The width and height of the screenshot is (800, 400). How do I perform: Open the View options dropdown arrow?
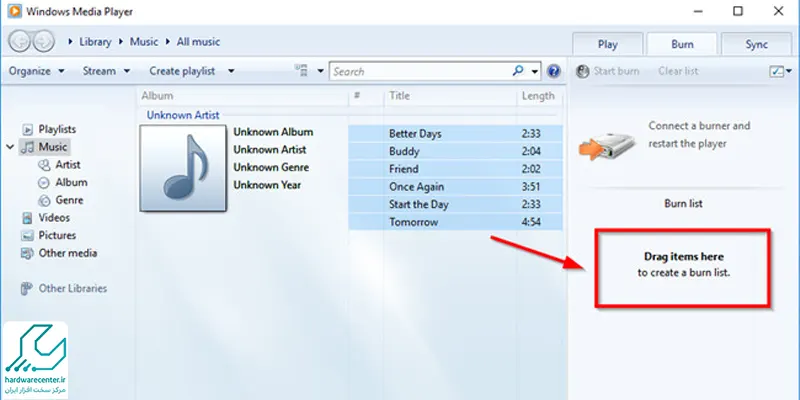pos(320,71)
